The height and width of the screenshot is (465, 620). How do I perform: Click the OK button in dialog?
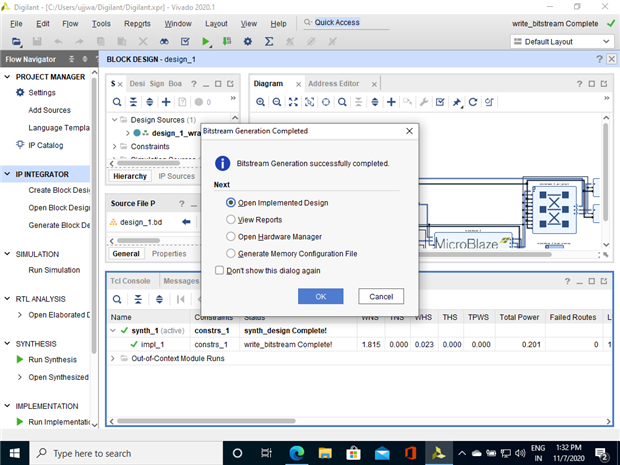321,296
